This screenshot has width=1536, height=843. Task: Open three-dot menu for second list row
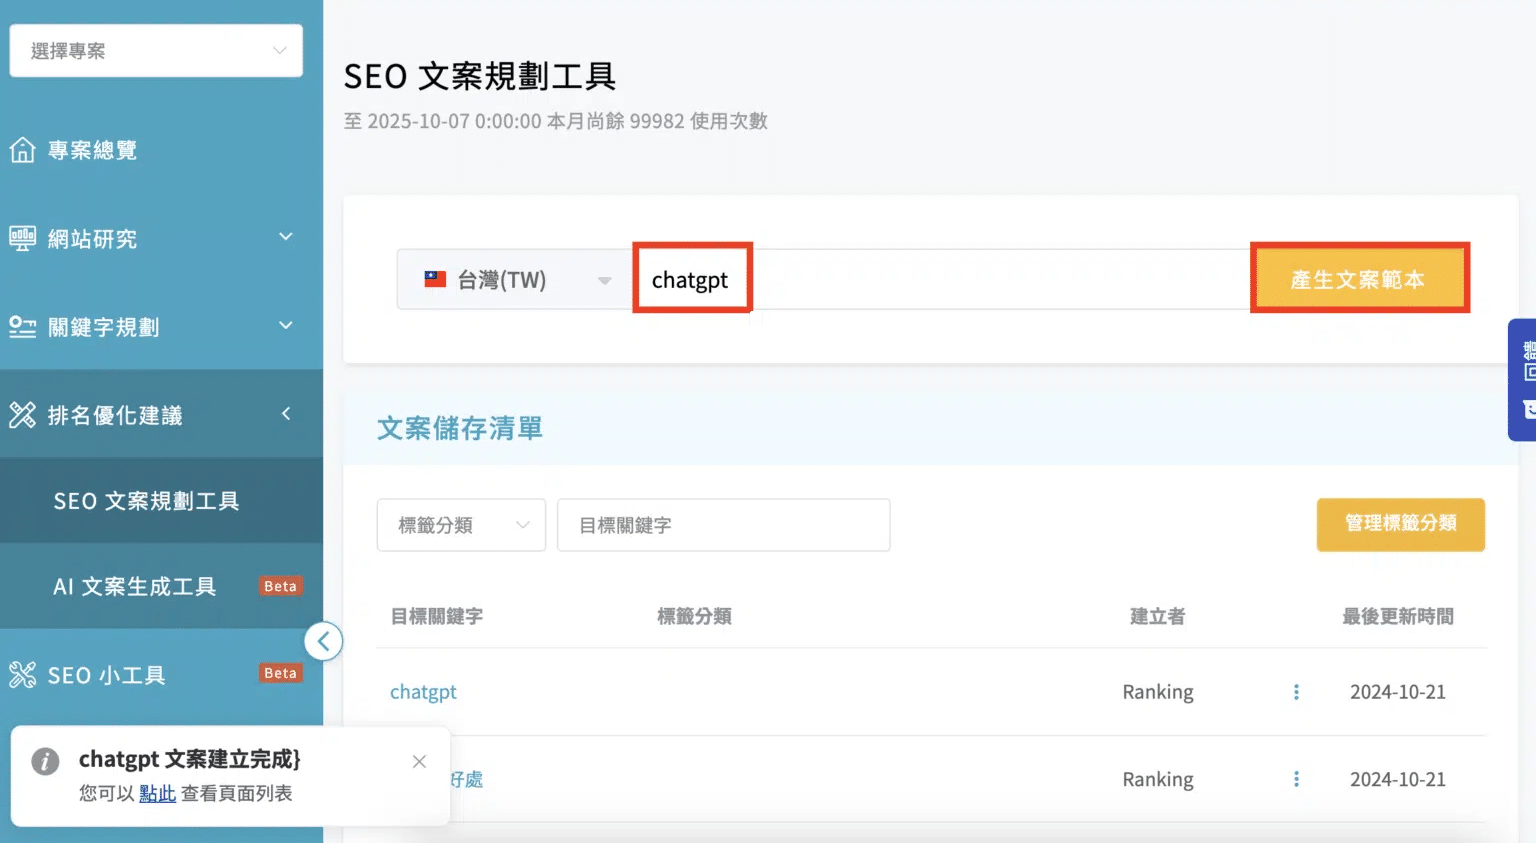(1296, 779)
